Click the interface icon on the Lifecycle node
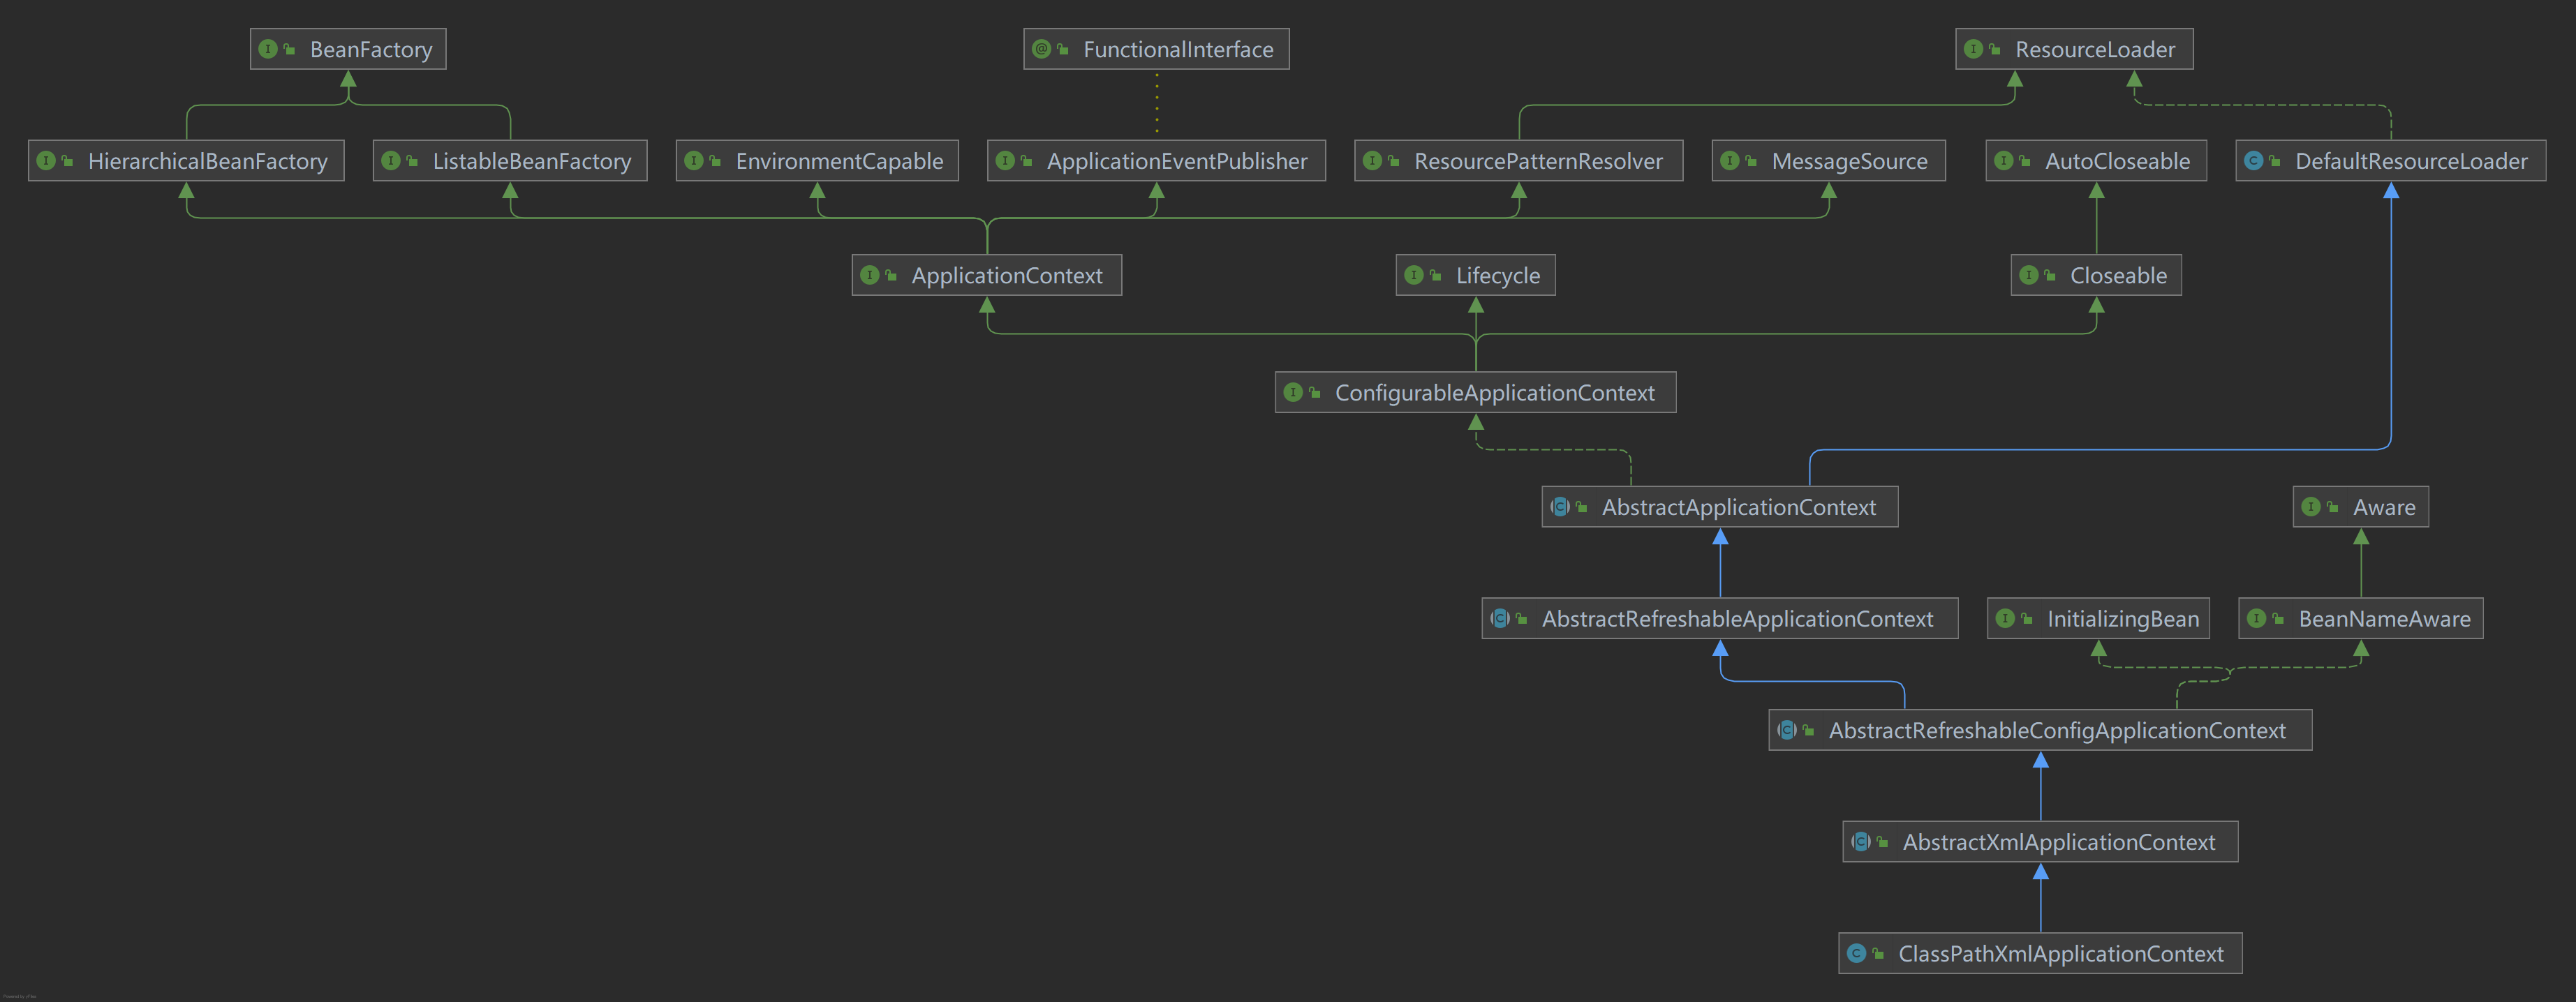The image size is (2576, 1002). [x=1414, y=275]
